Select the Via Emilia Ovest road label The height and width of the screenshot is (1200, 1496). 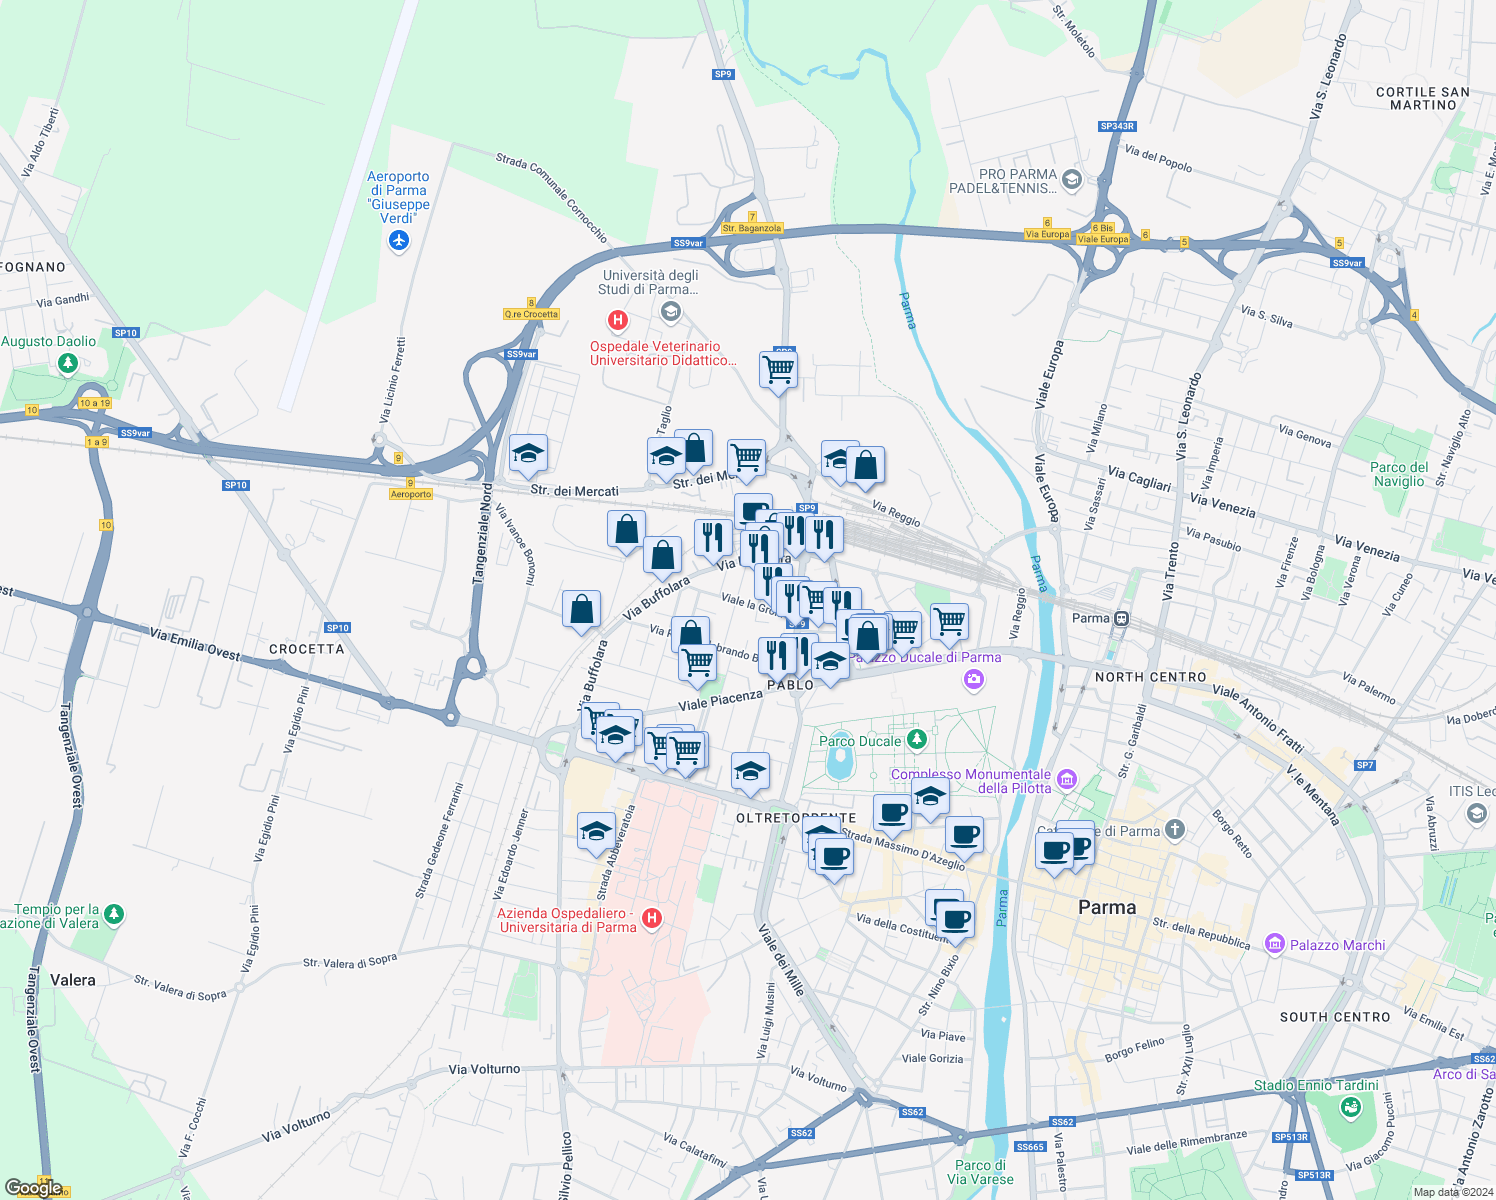[x=195, y=645]
